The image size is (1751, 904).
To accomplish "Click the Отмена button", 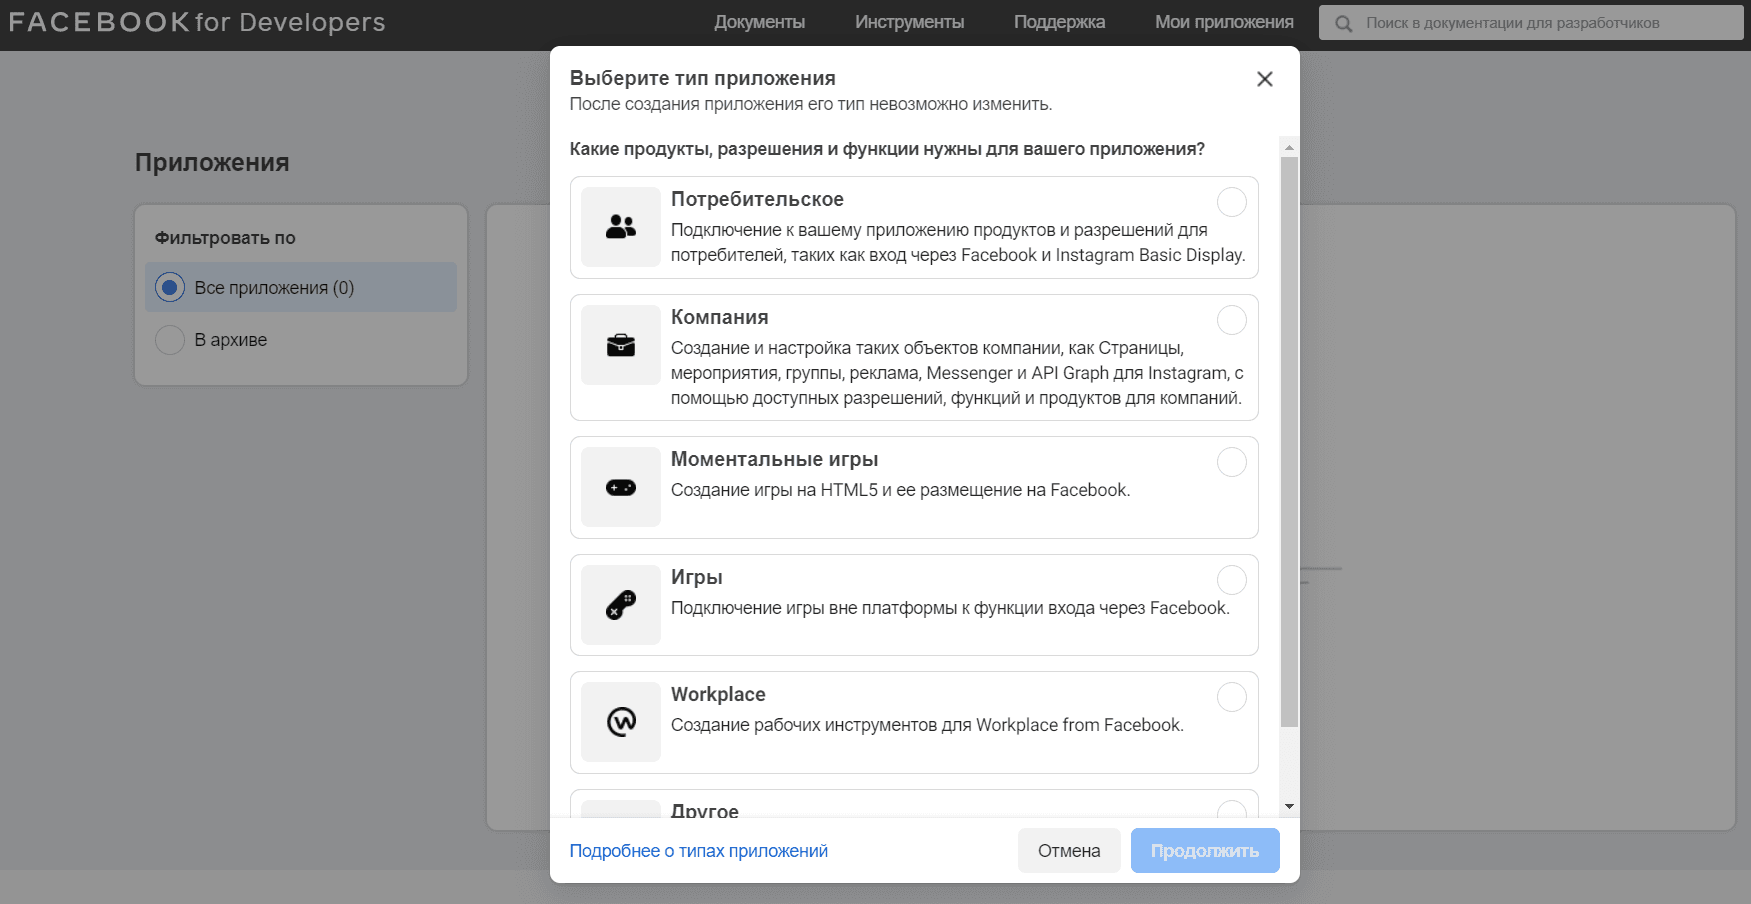I will [x=1069, y=851].
